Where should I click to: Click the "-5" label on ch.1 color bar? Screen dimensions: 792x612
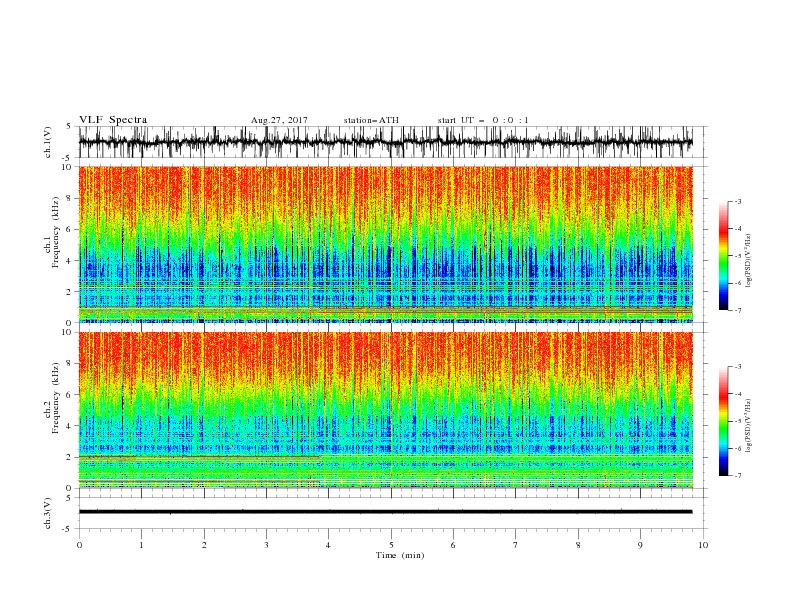click(x=737, y=256)
